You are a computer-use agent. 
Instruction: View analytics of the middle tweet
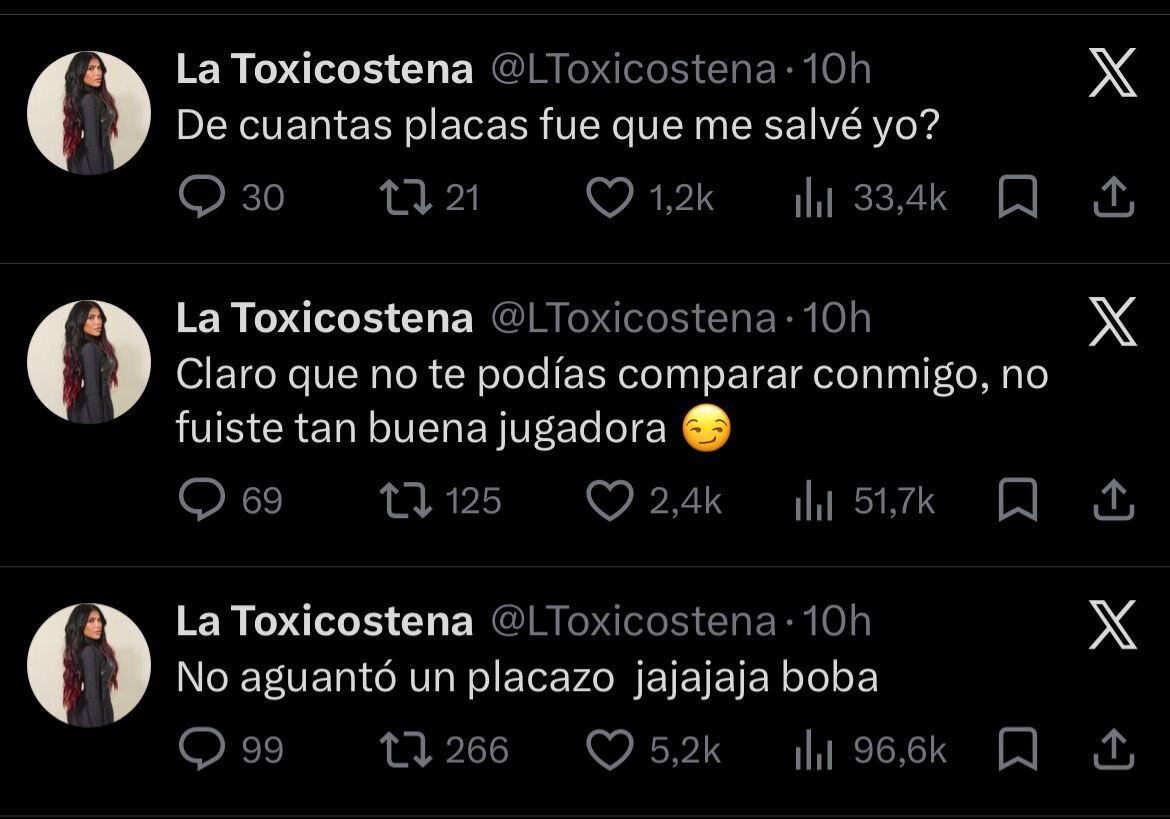pos(815,501)
